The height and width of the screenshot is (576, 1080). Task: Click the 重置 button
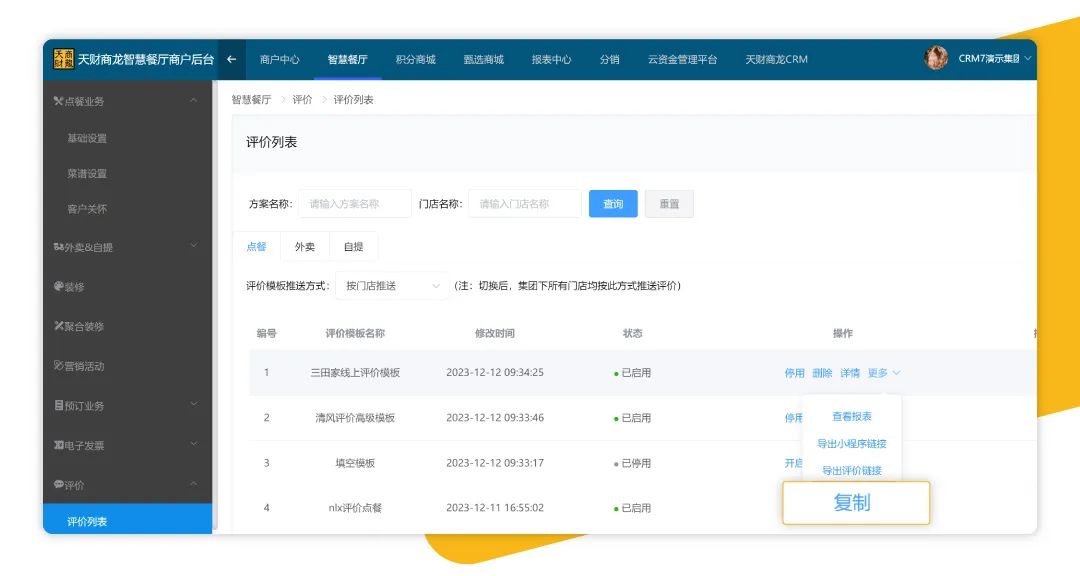(669, 204)
